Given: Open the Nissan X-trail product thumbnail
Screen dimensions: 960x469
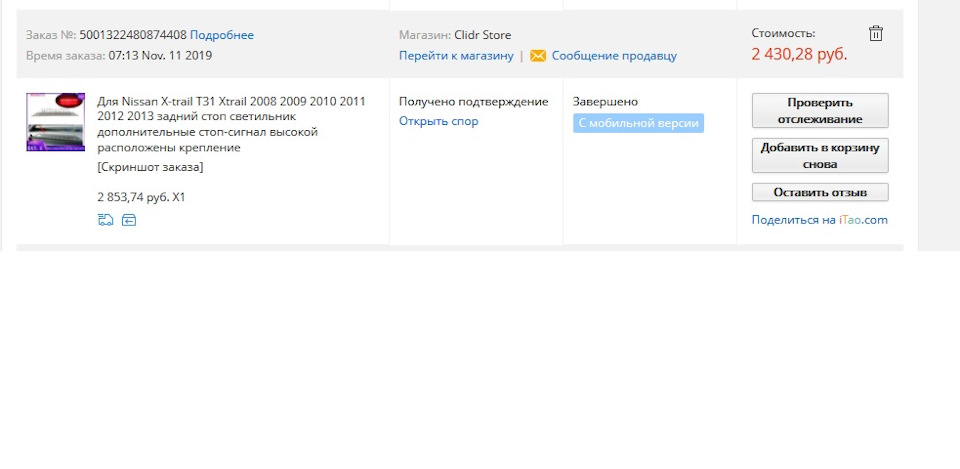Looking at the screenshot, I should click(x=56, y=122).
